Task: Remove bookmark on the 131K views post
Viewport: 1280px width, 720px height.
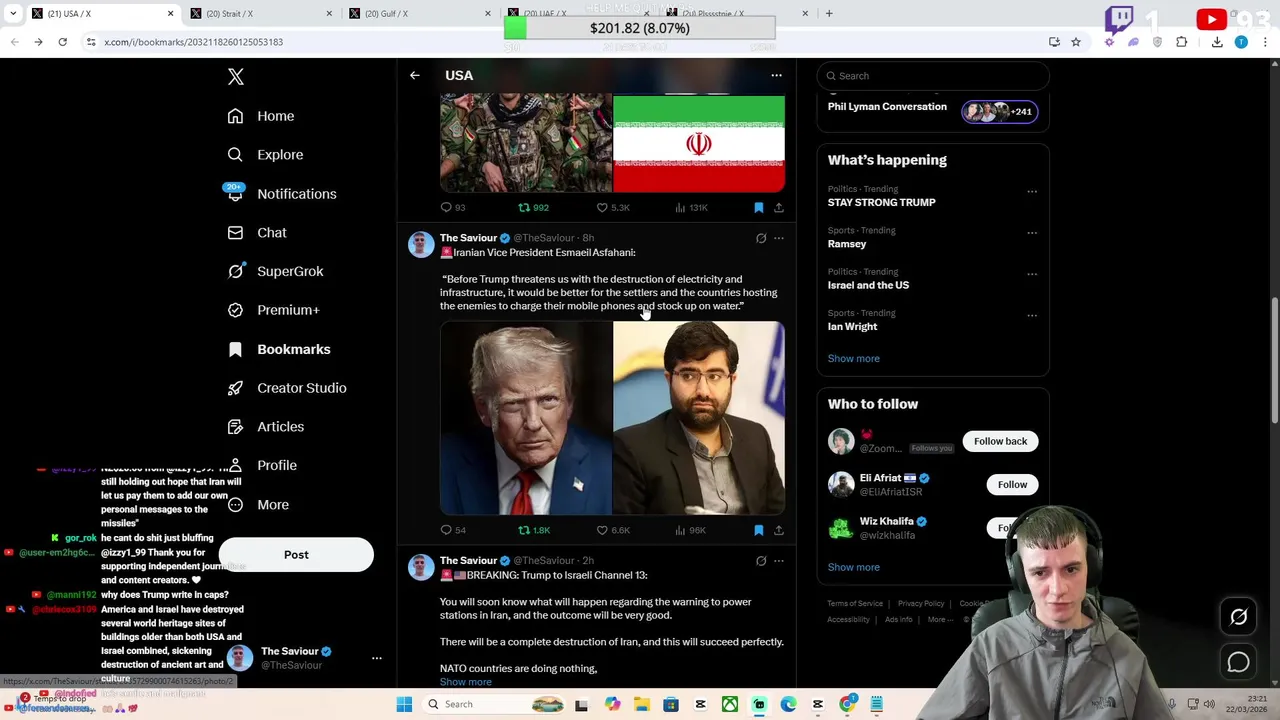Action: click(x=759, y=208)
